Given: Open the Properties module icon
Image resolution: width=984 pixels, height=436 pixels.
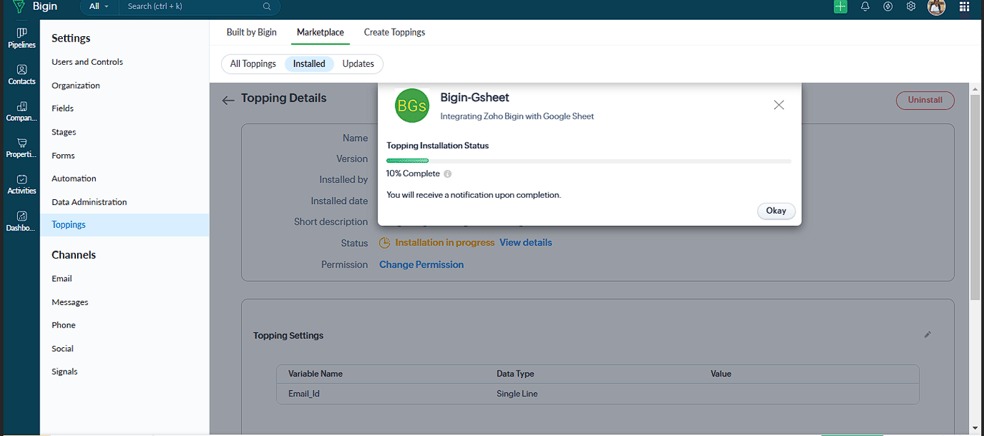Looking at the screenshot, I should (x=21, y=142).
